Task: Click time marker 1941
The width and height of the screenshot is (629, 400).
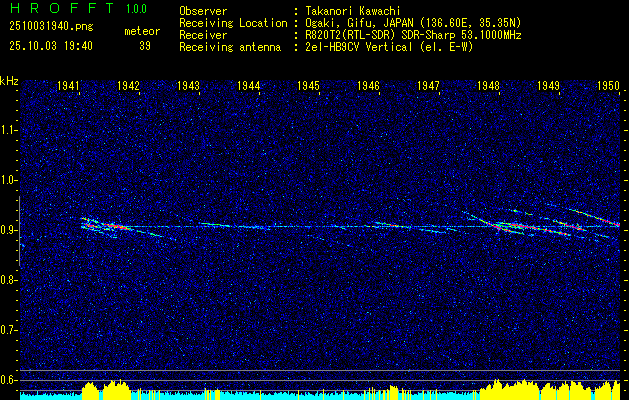Action: [68, 85]
